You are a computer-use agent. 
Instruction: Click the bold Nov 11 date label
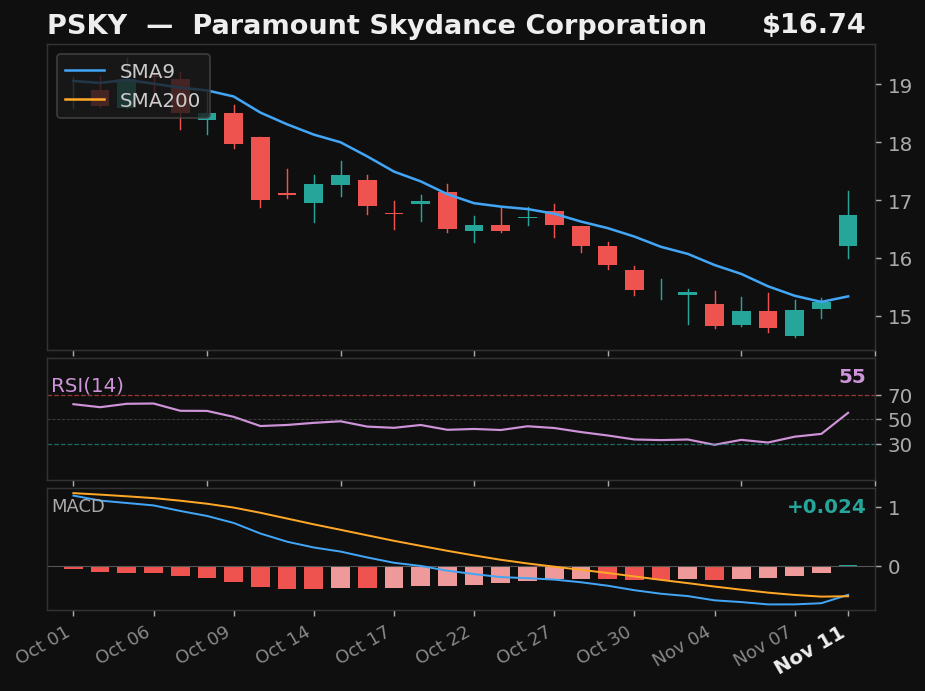(x=810, y=650)
